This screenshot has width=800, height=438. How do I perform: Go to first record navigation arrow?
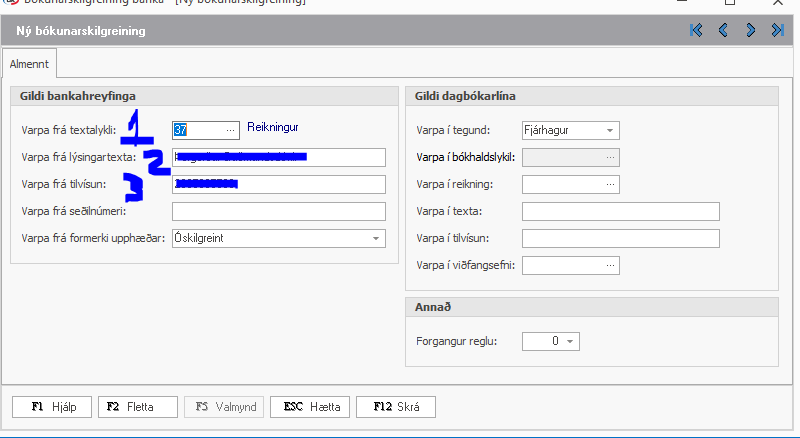point(696,31)
